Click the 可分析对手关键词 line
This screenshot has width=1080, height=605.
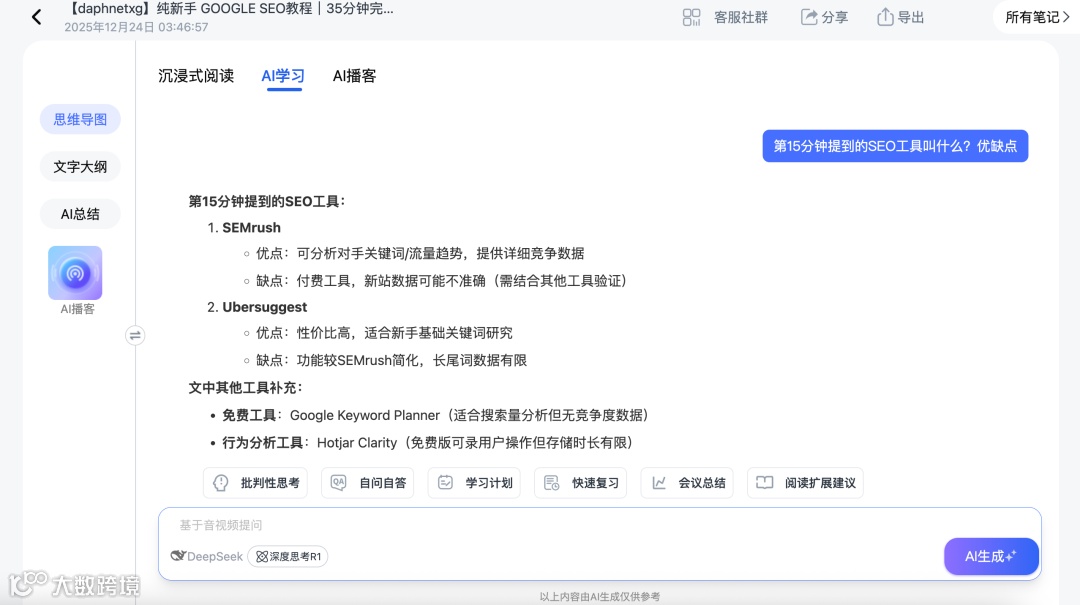point(420,254)
